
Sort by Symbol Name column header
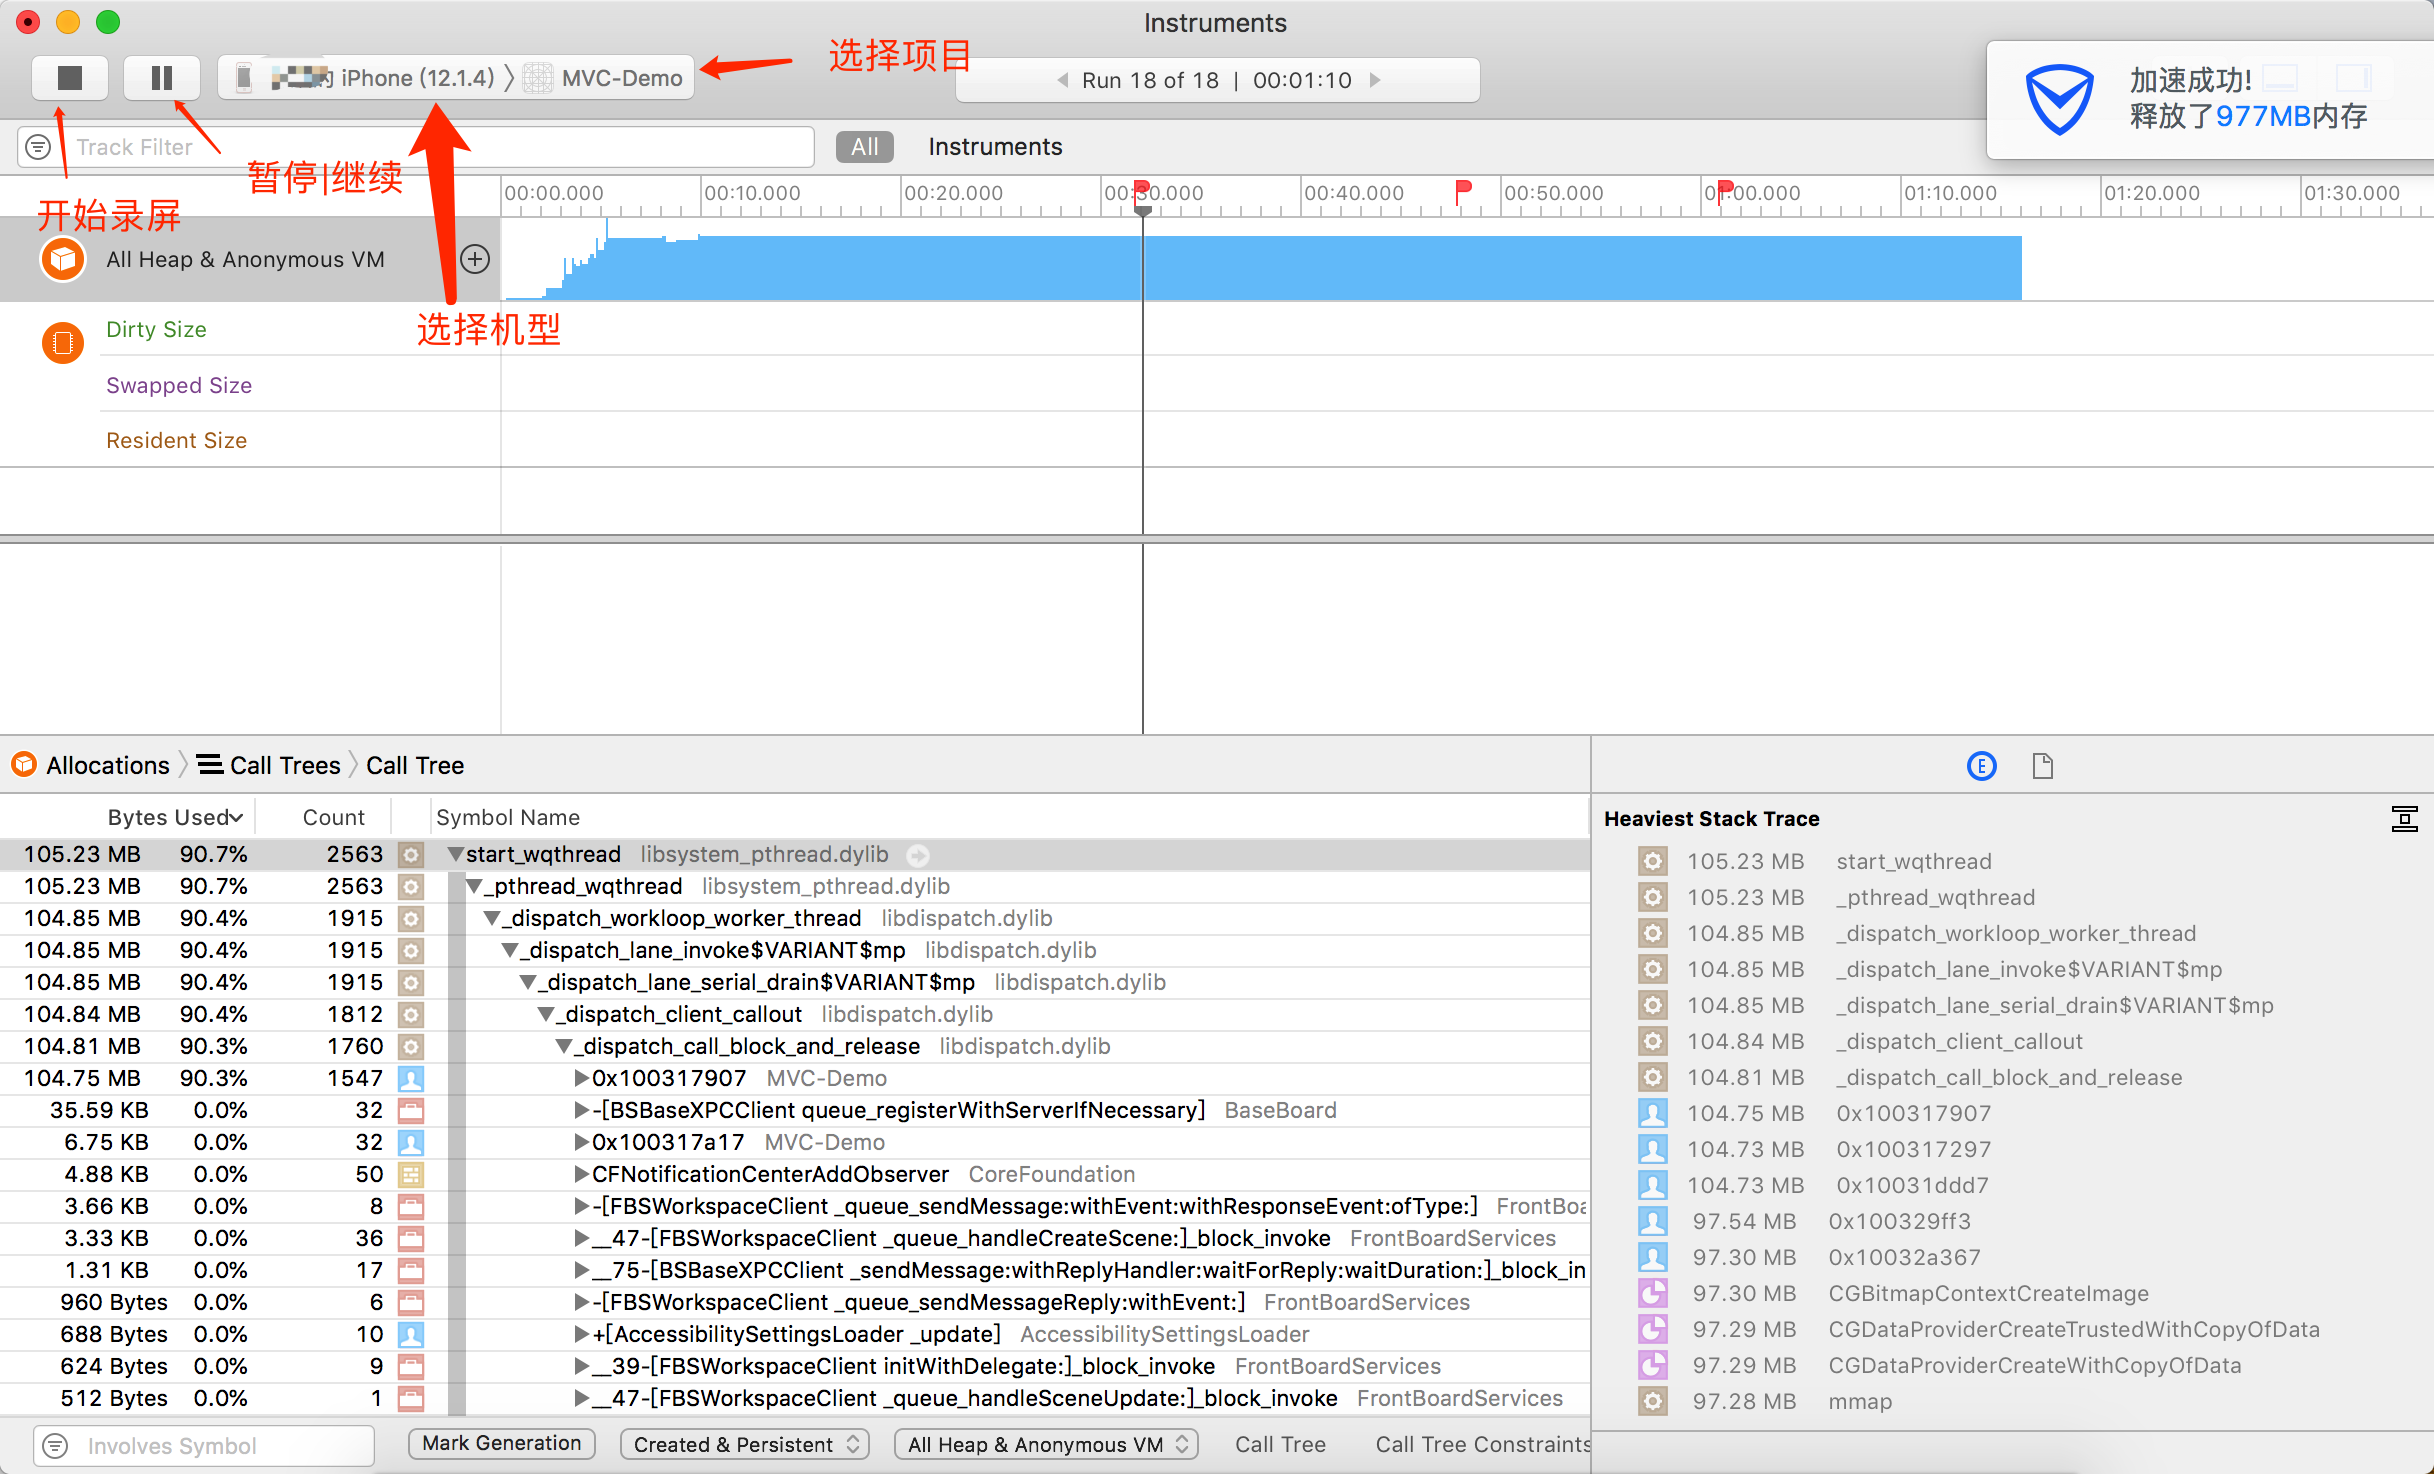point(508,818)
